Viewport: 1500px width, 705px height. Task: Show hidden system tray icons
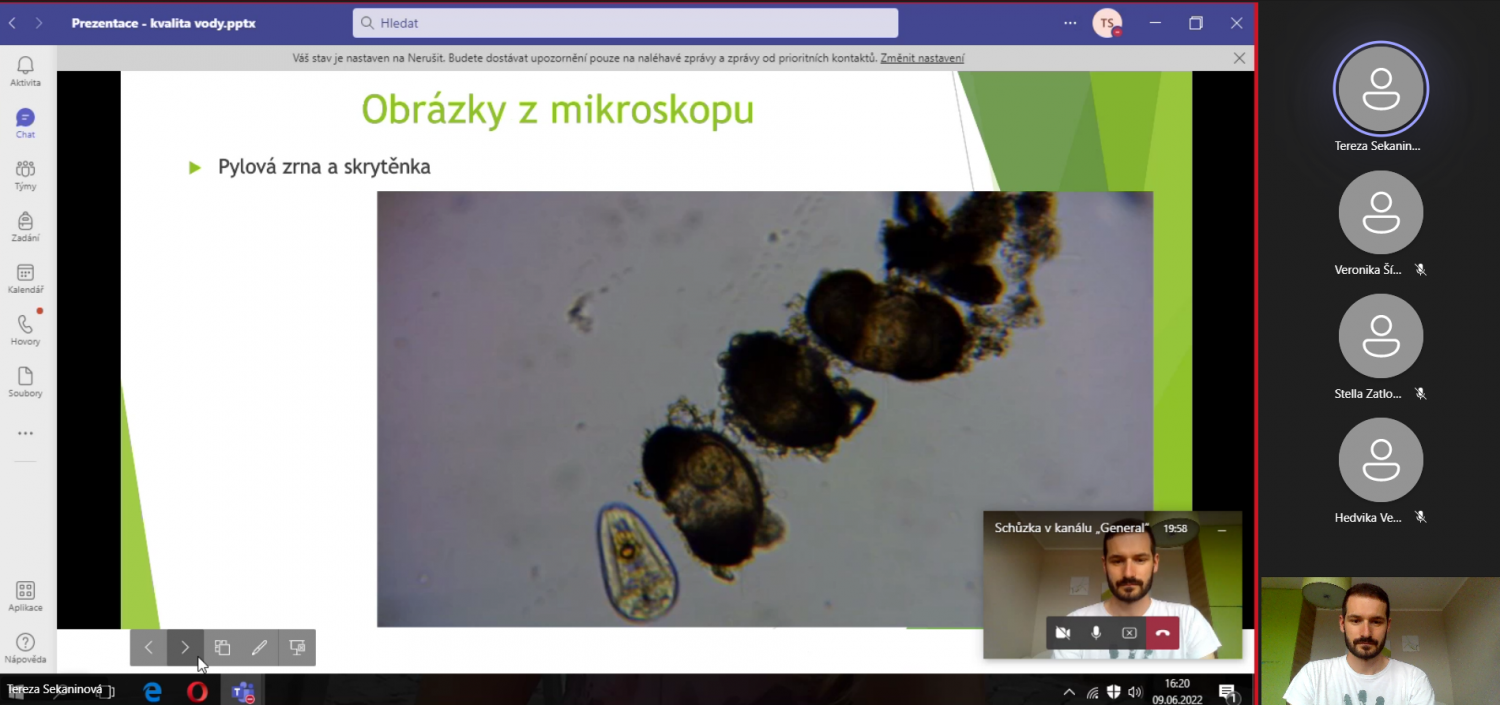pyautogui.click(x=1069, y=692)
